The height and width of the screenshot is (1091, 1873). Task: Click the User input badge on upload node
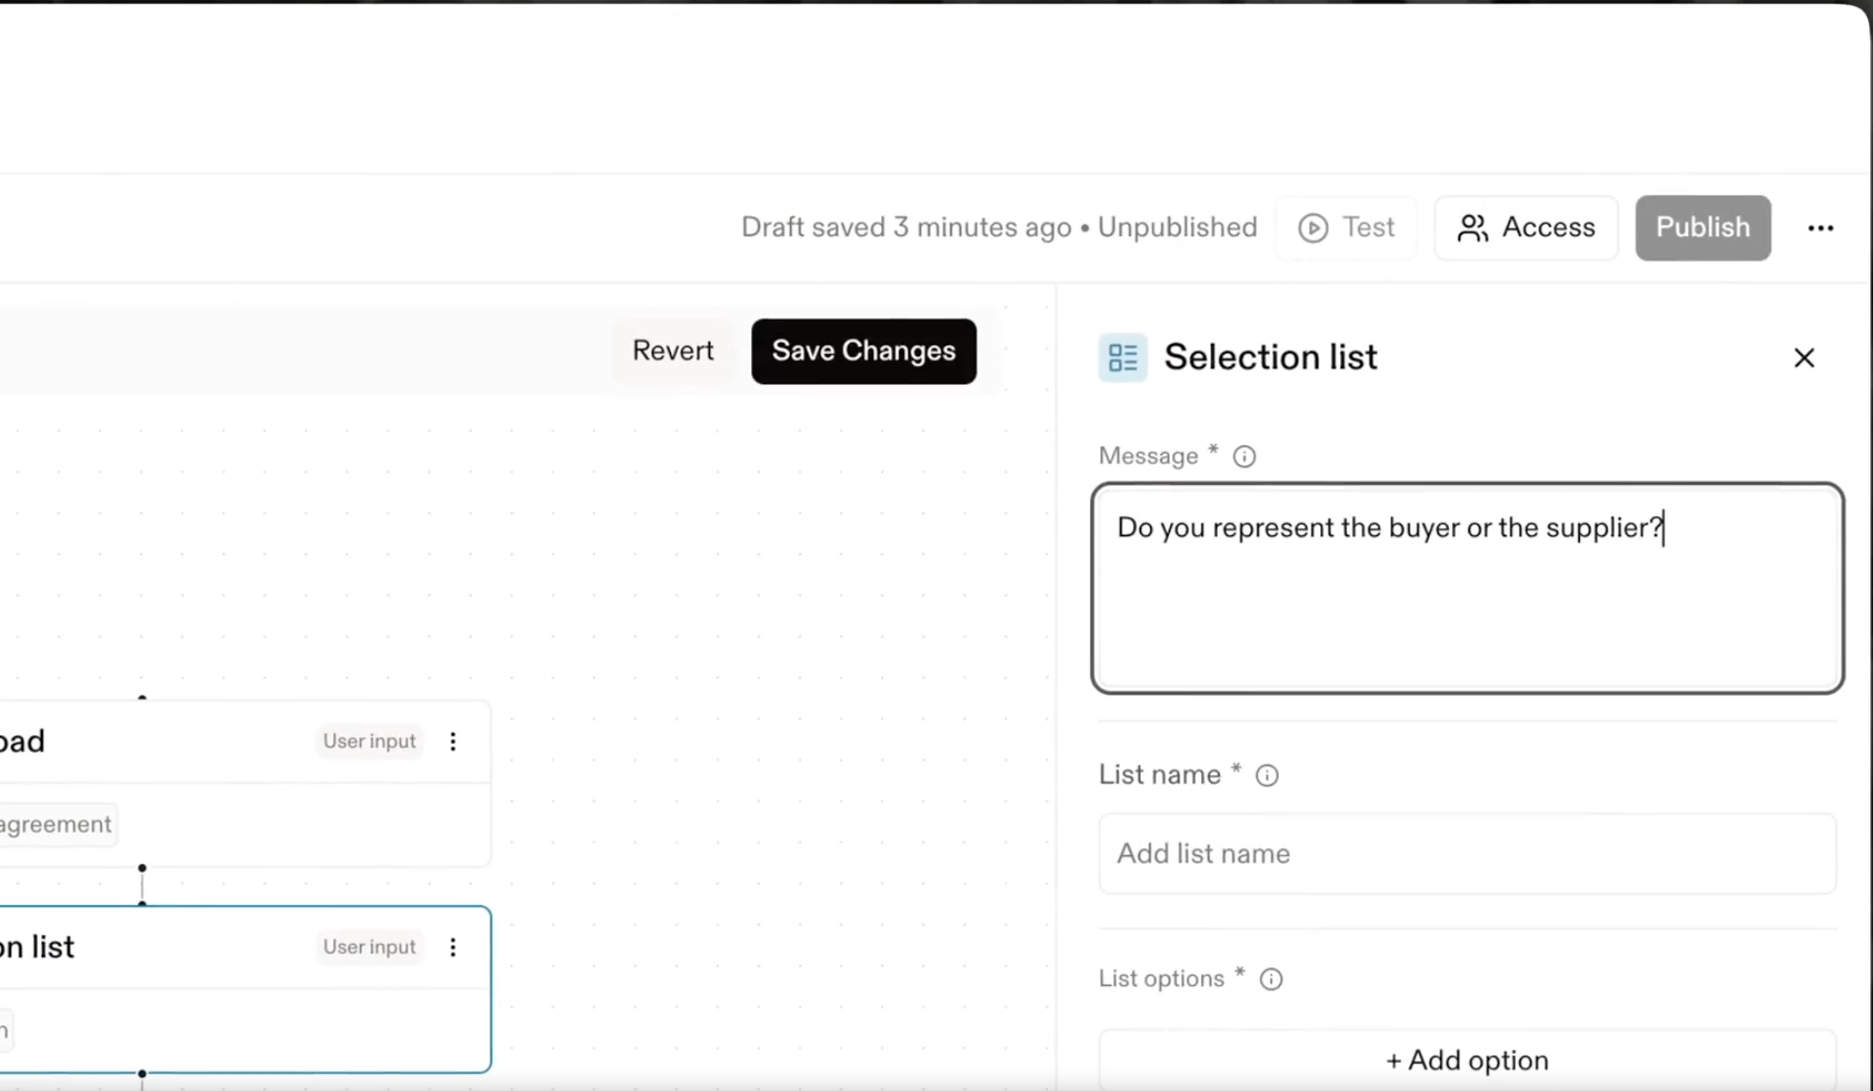(x=369, y=741)
